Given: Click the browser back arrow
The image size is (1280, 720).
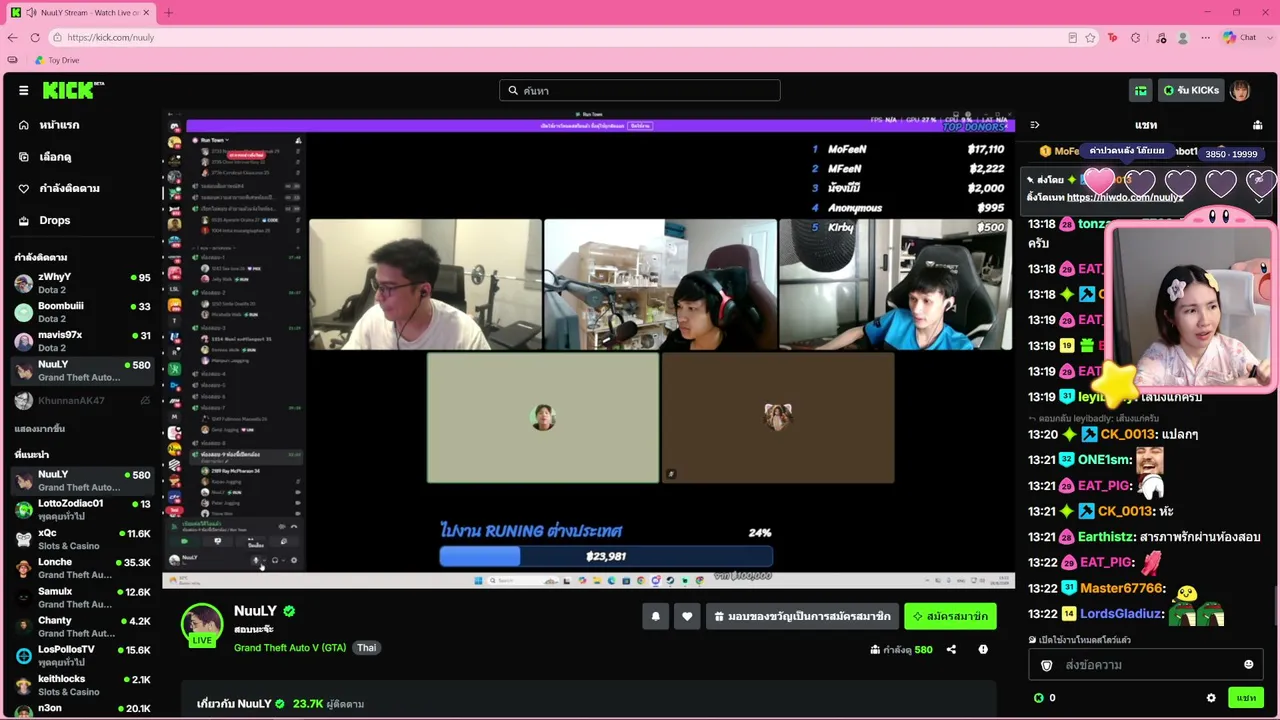Looking at the screenshot, I should (12, 38).
